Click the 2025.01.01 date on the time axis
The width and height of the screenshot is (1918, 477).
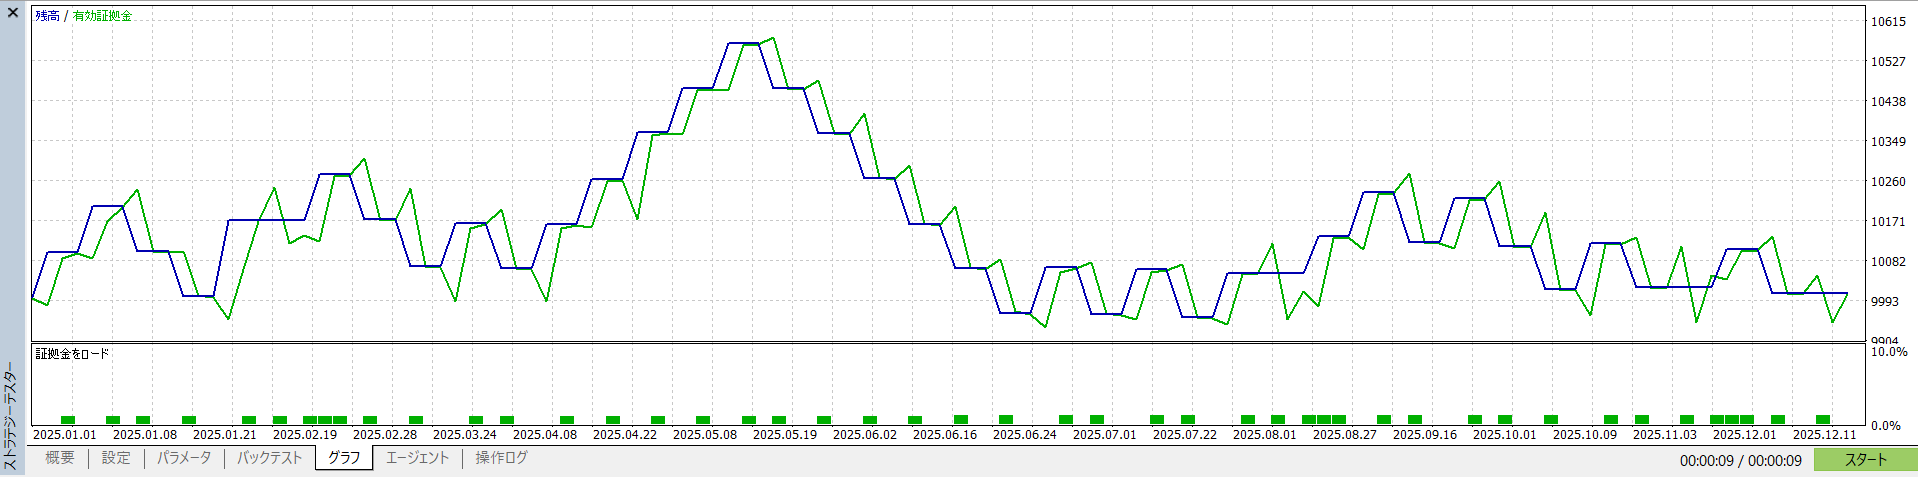pos(65,435)
